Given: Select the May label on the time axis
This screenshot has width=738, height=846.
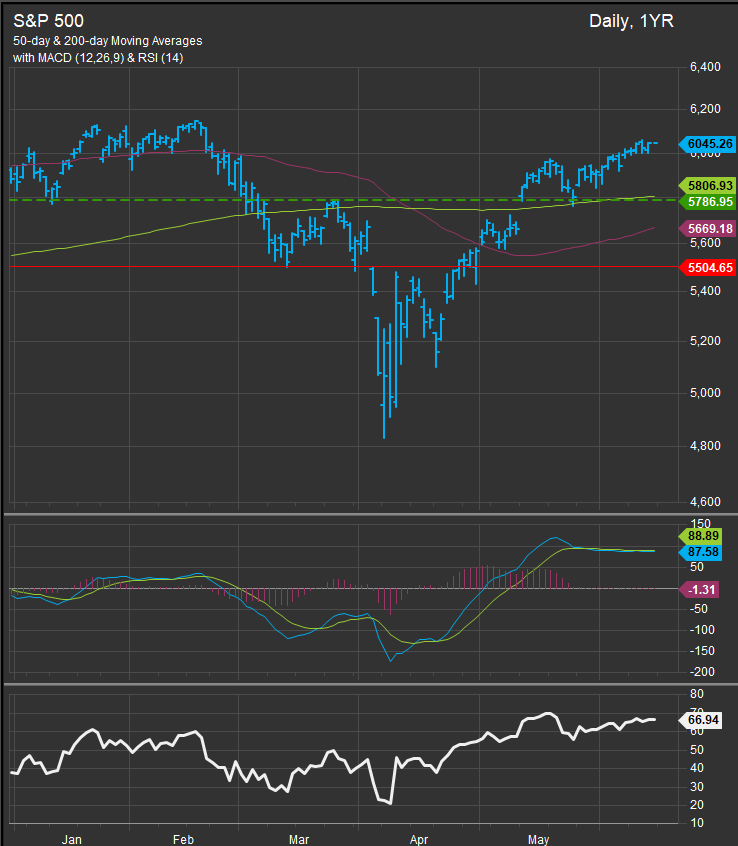Looking at the screenshot, I should coord(540,838).
